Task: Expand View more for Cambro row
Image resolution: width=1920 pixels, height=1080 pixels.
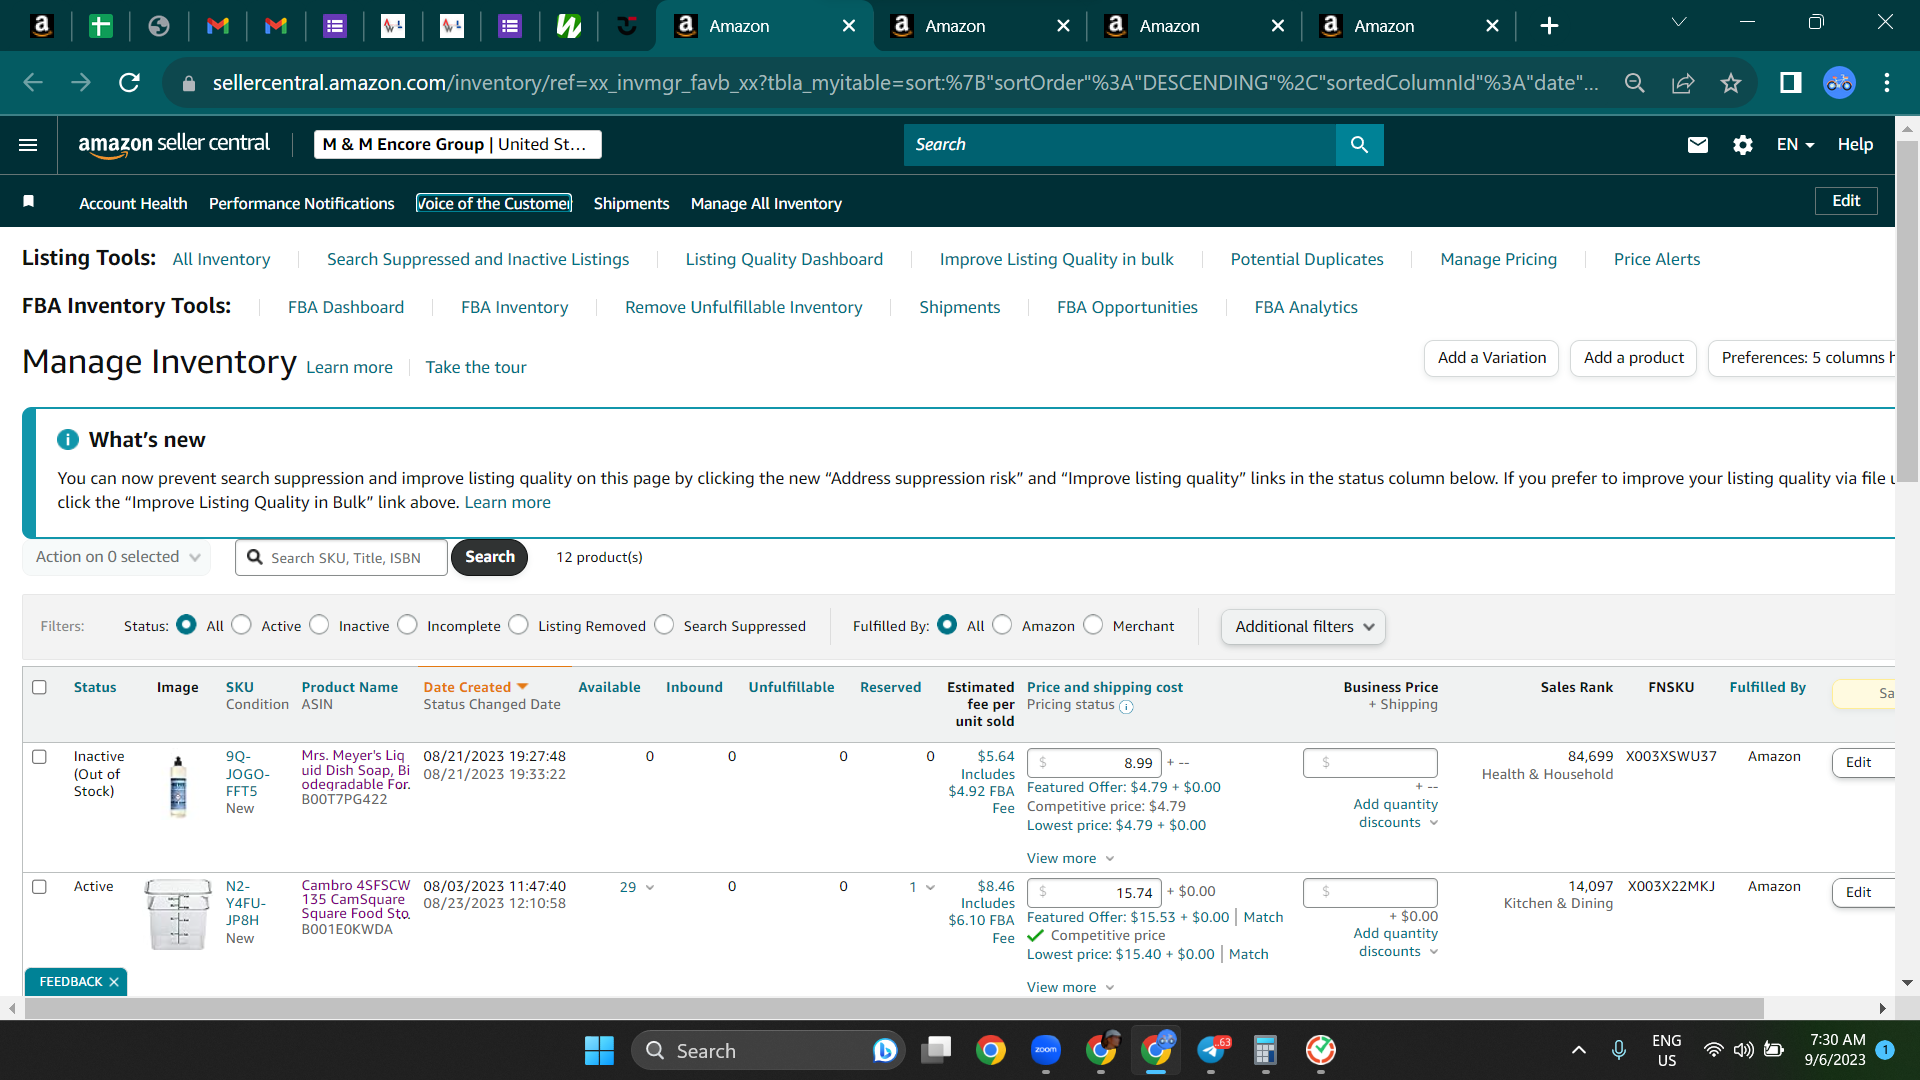Action: [x=1070, y=988]
